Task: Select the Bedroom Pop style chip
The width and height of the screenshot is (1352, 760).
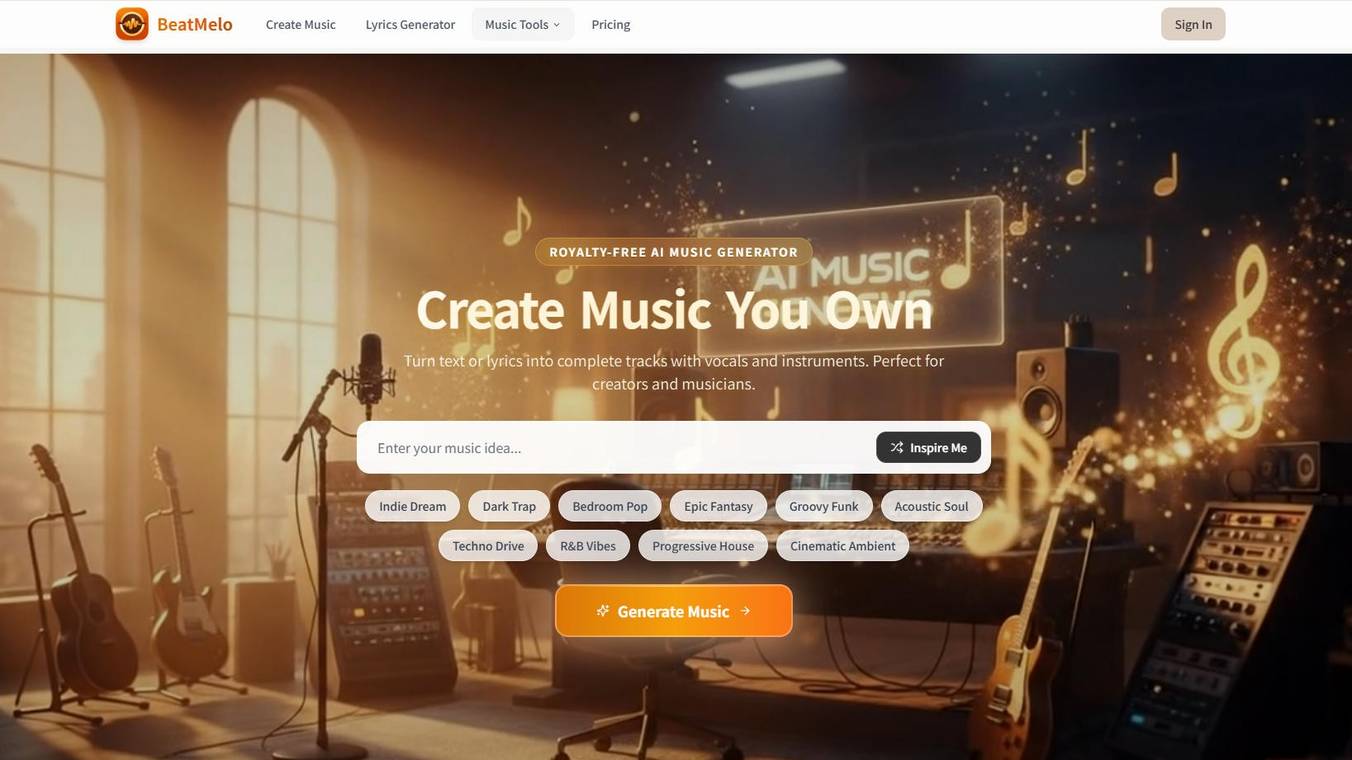Action: [610, 506]
